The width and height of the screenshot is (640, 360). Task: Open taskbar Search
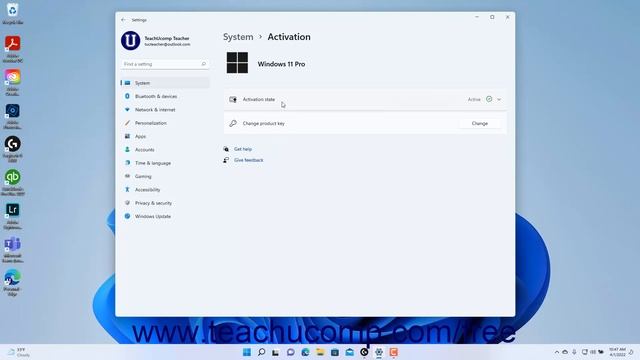point(262,352)
